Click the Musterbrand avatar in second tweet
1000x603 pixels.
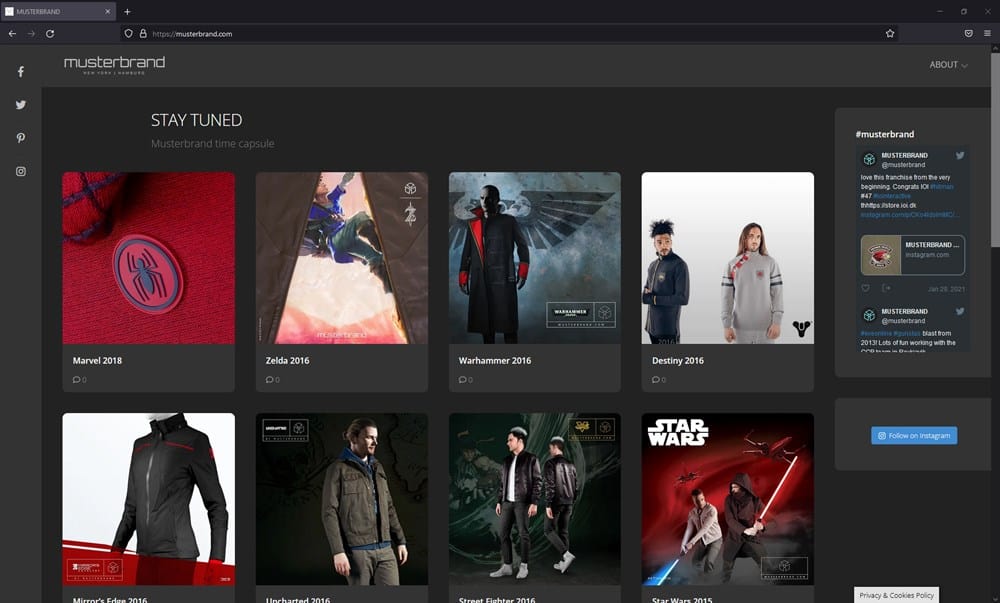[x=869, y=315]
